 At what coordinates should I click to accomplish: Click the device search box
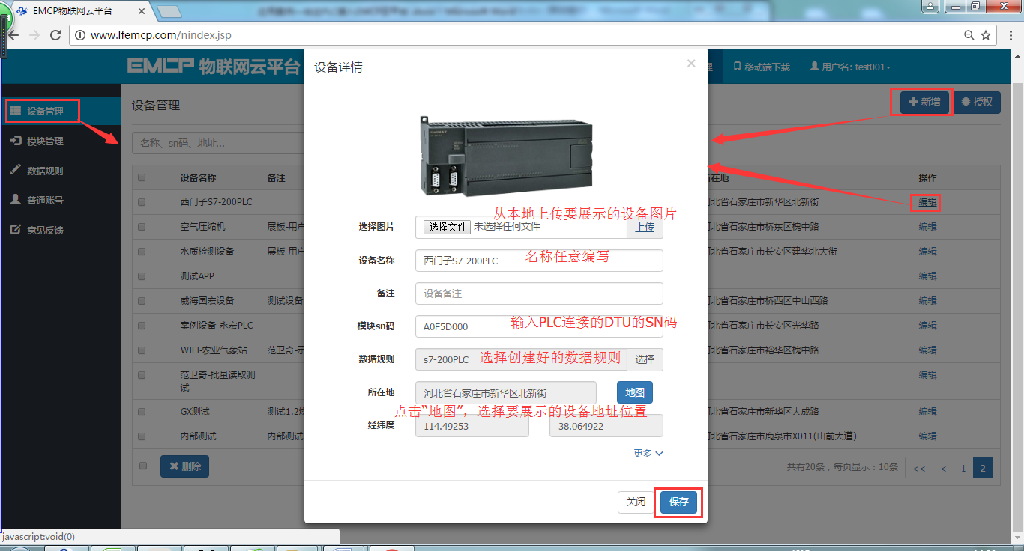pyautogui.click(x=218, y=143)
